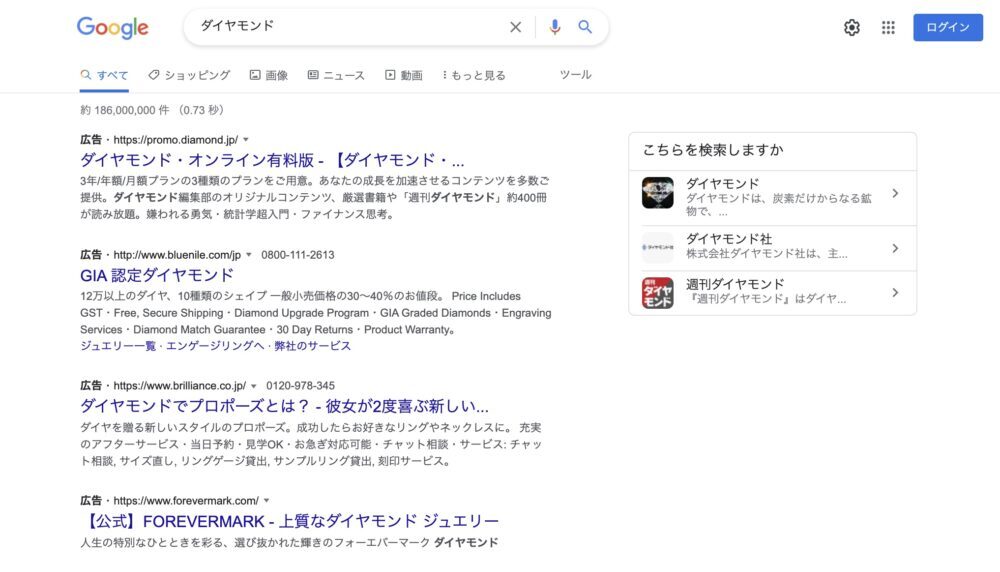Open the もっと見る menu
Image resolution: width=1000 pixels, height=572 pixels.
[474, 75]
